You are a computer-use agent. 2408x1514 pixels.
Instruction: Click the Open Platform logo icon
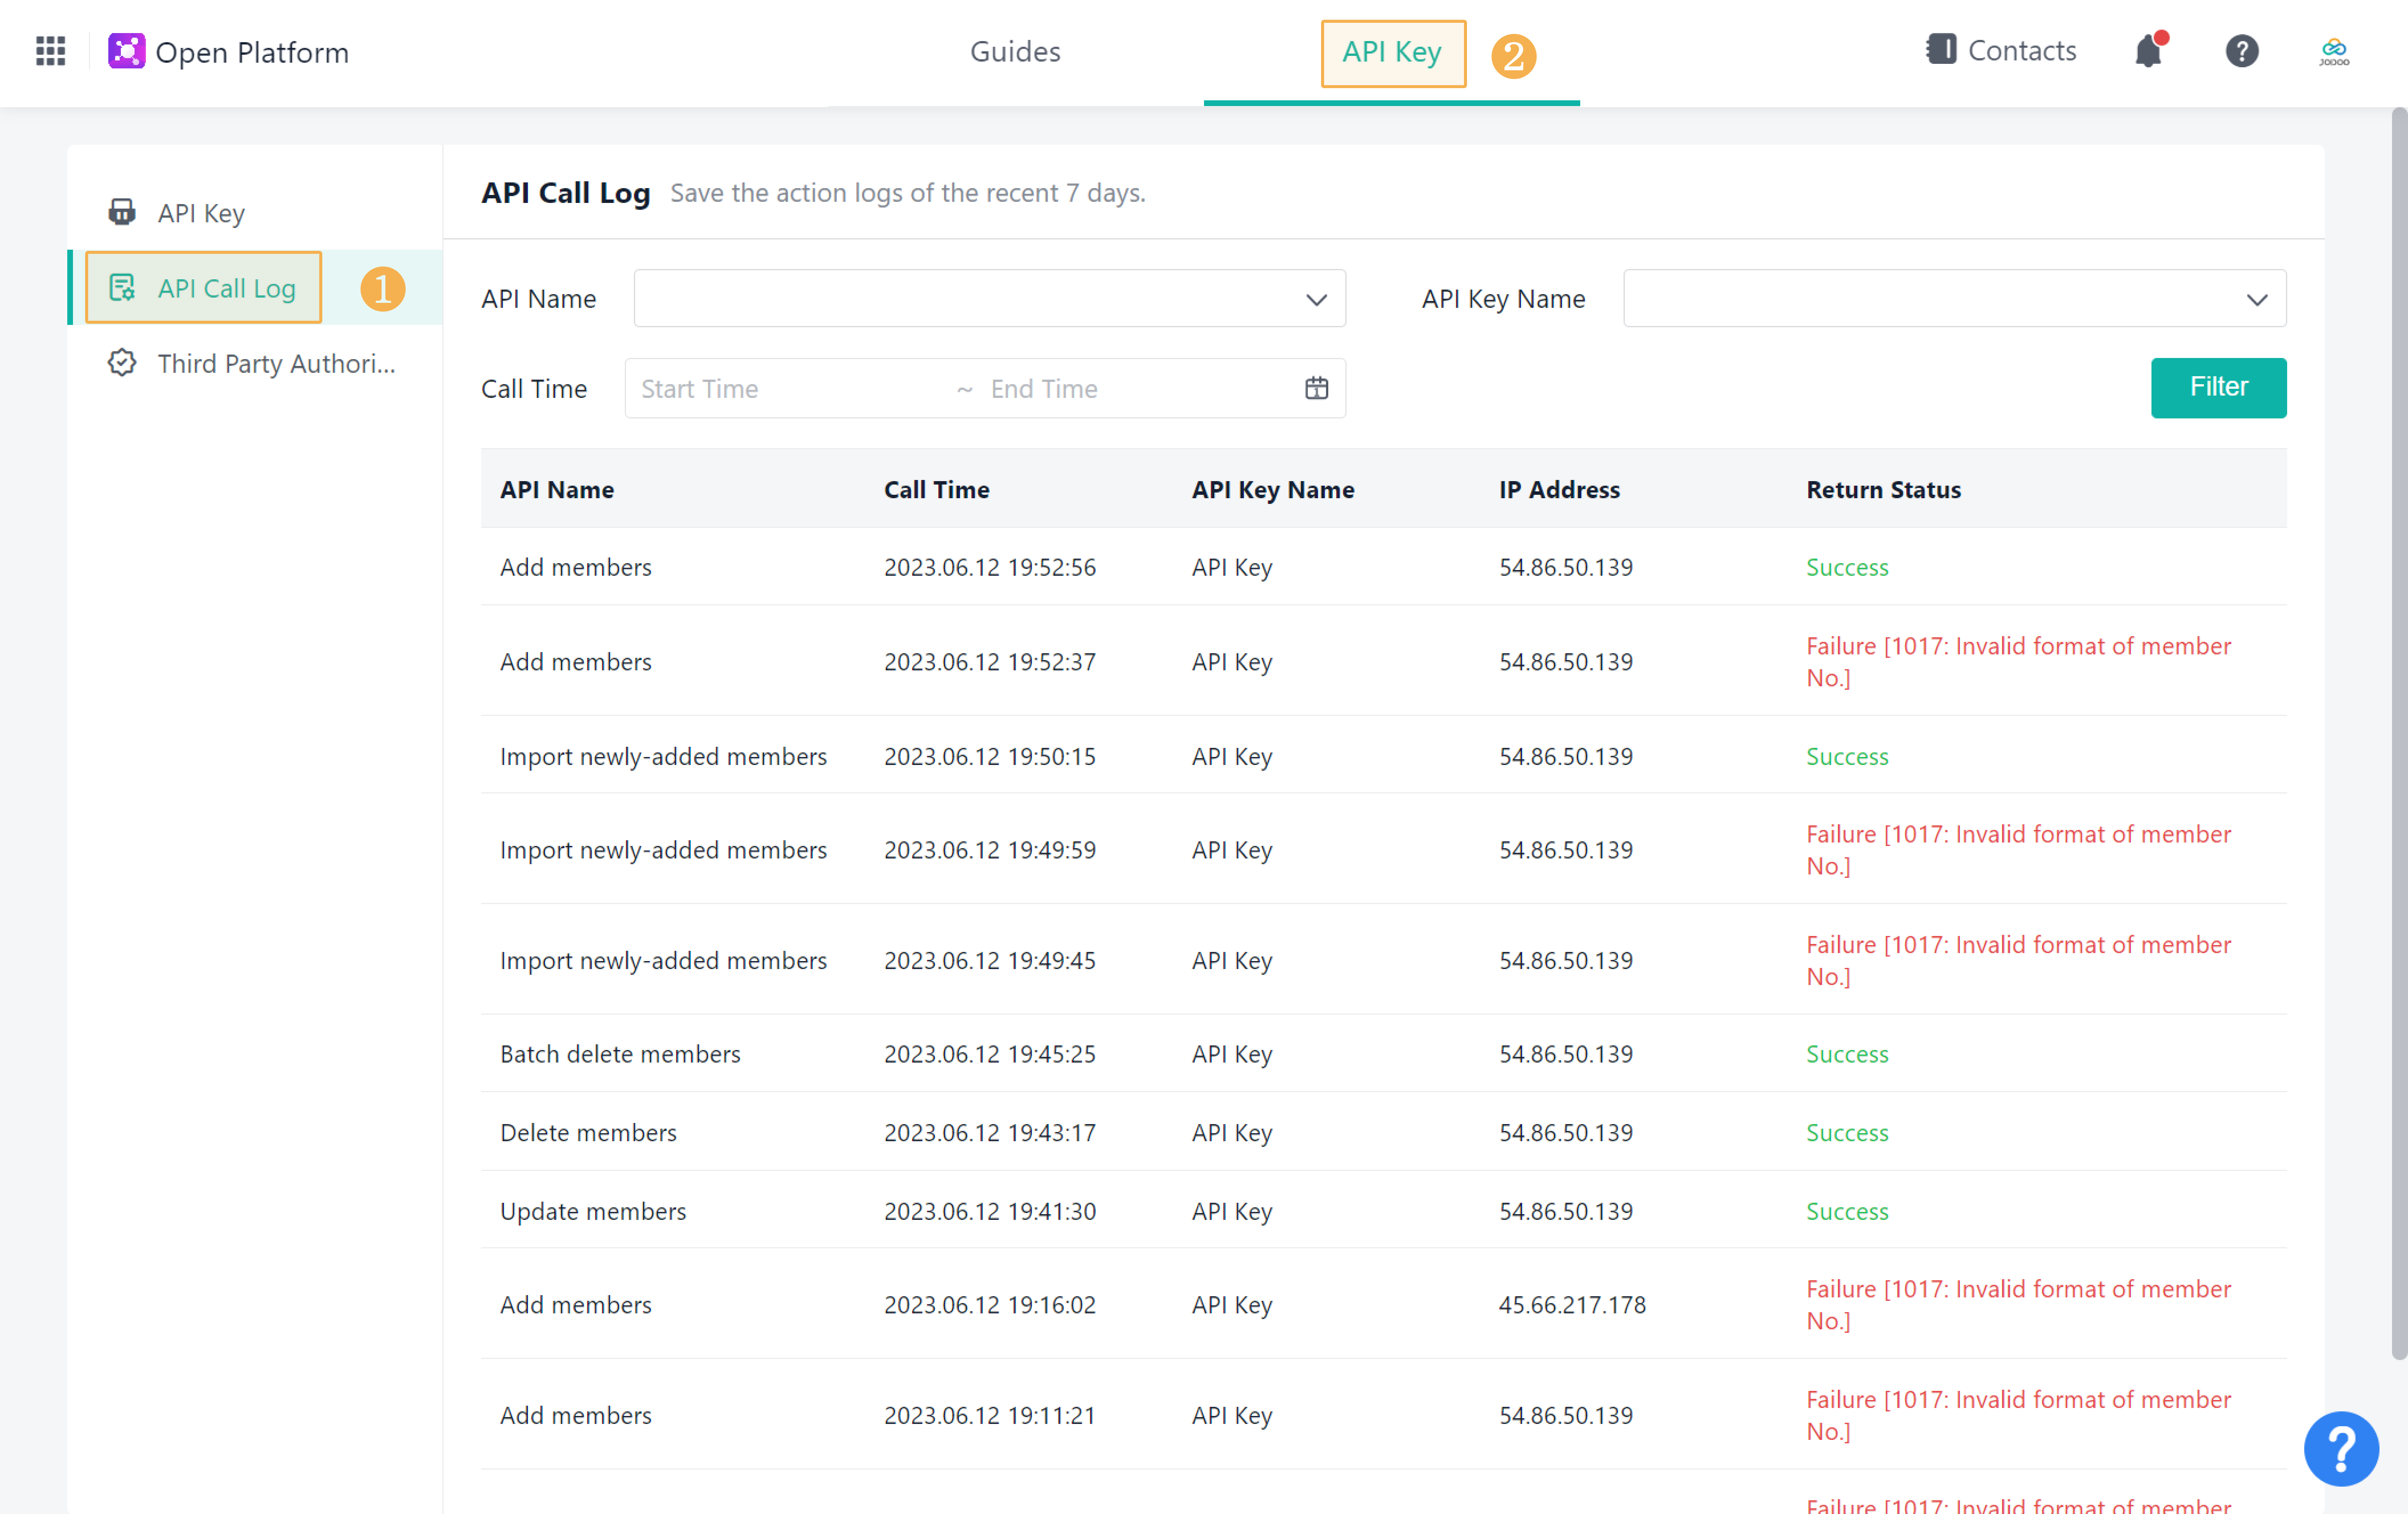126,51
